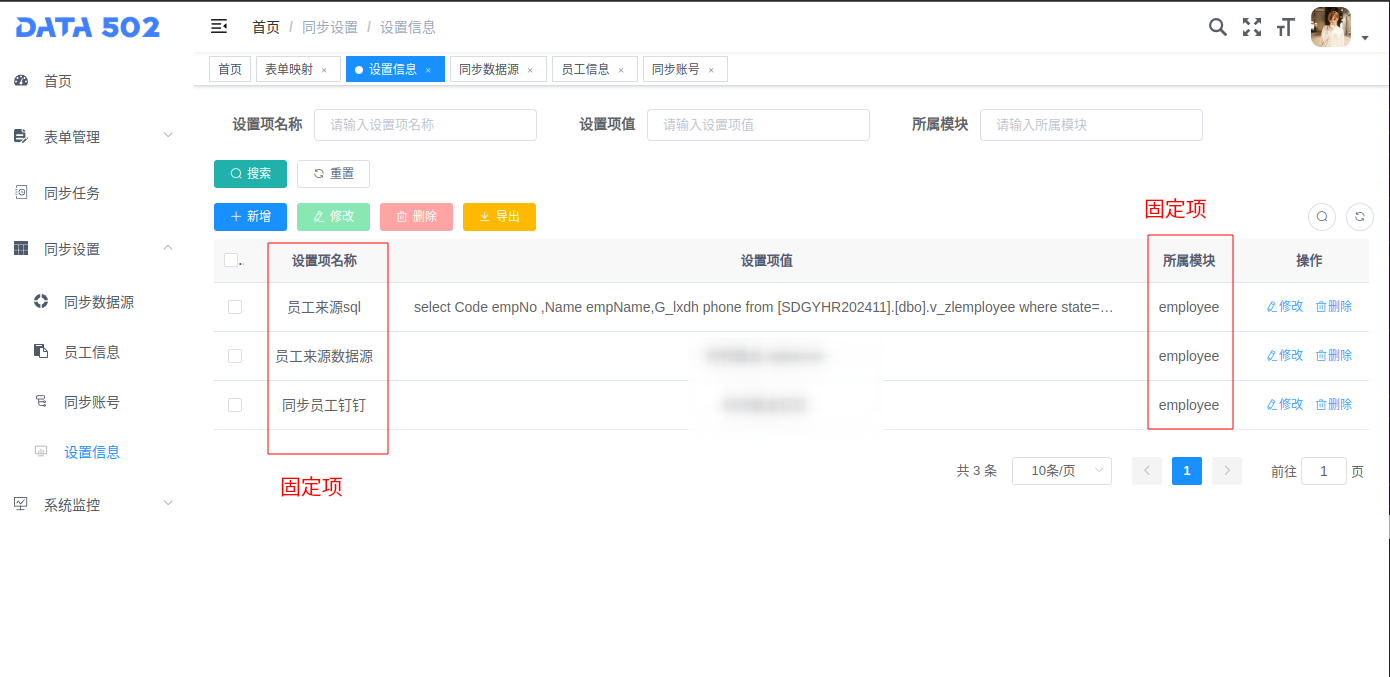Tick checkbox for 员工来源sql row
Viewport: 1390px width, 677px height.
pyautogui.click(x=235, y=307)
